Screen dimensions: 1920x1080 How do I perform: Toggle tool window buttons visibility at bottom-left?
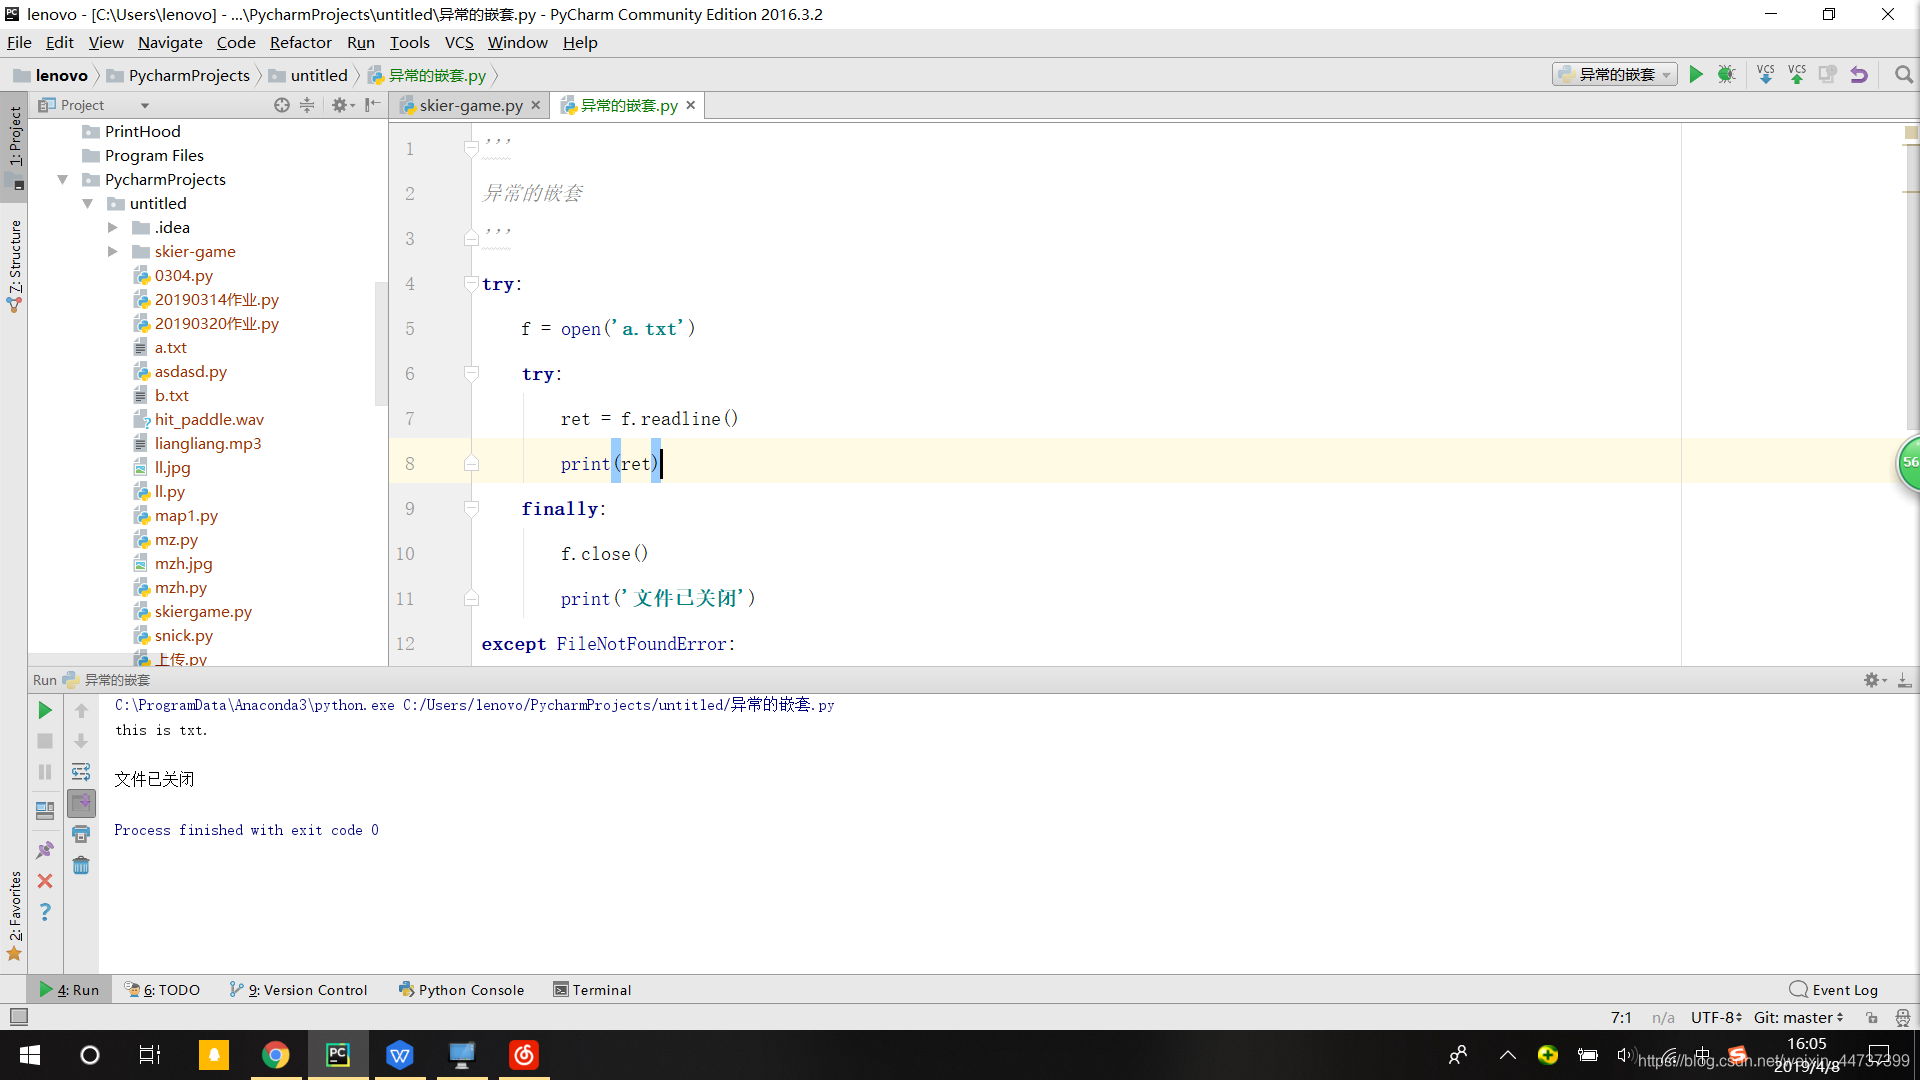tap(18, 1017)
